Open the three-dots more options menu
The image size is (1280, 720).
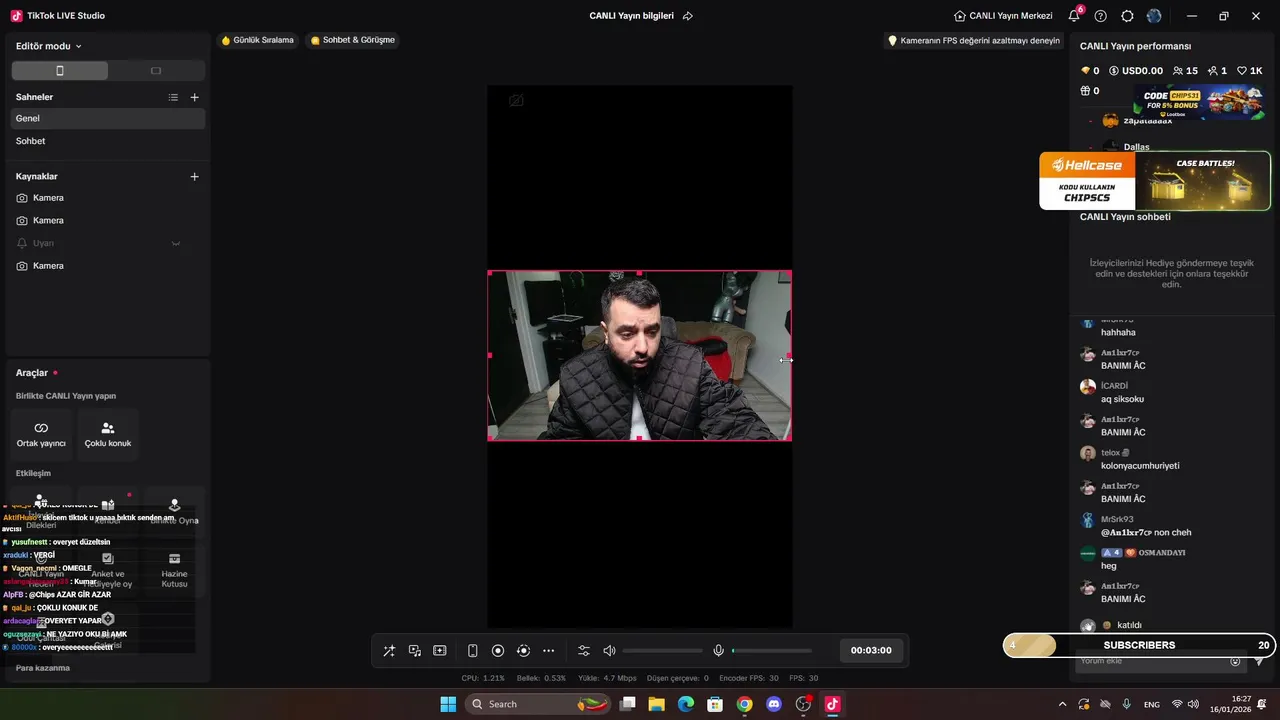pyautogui.click(x=548, y=651)
